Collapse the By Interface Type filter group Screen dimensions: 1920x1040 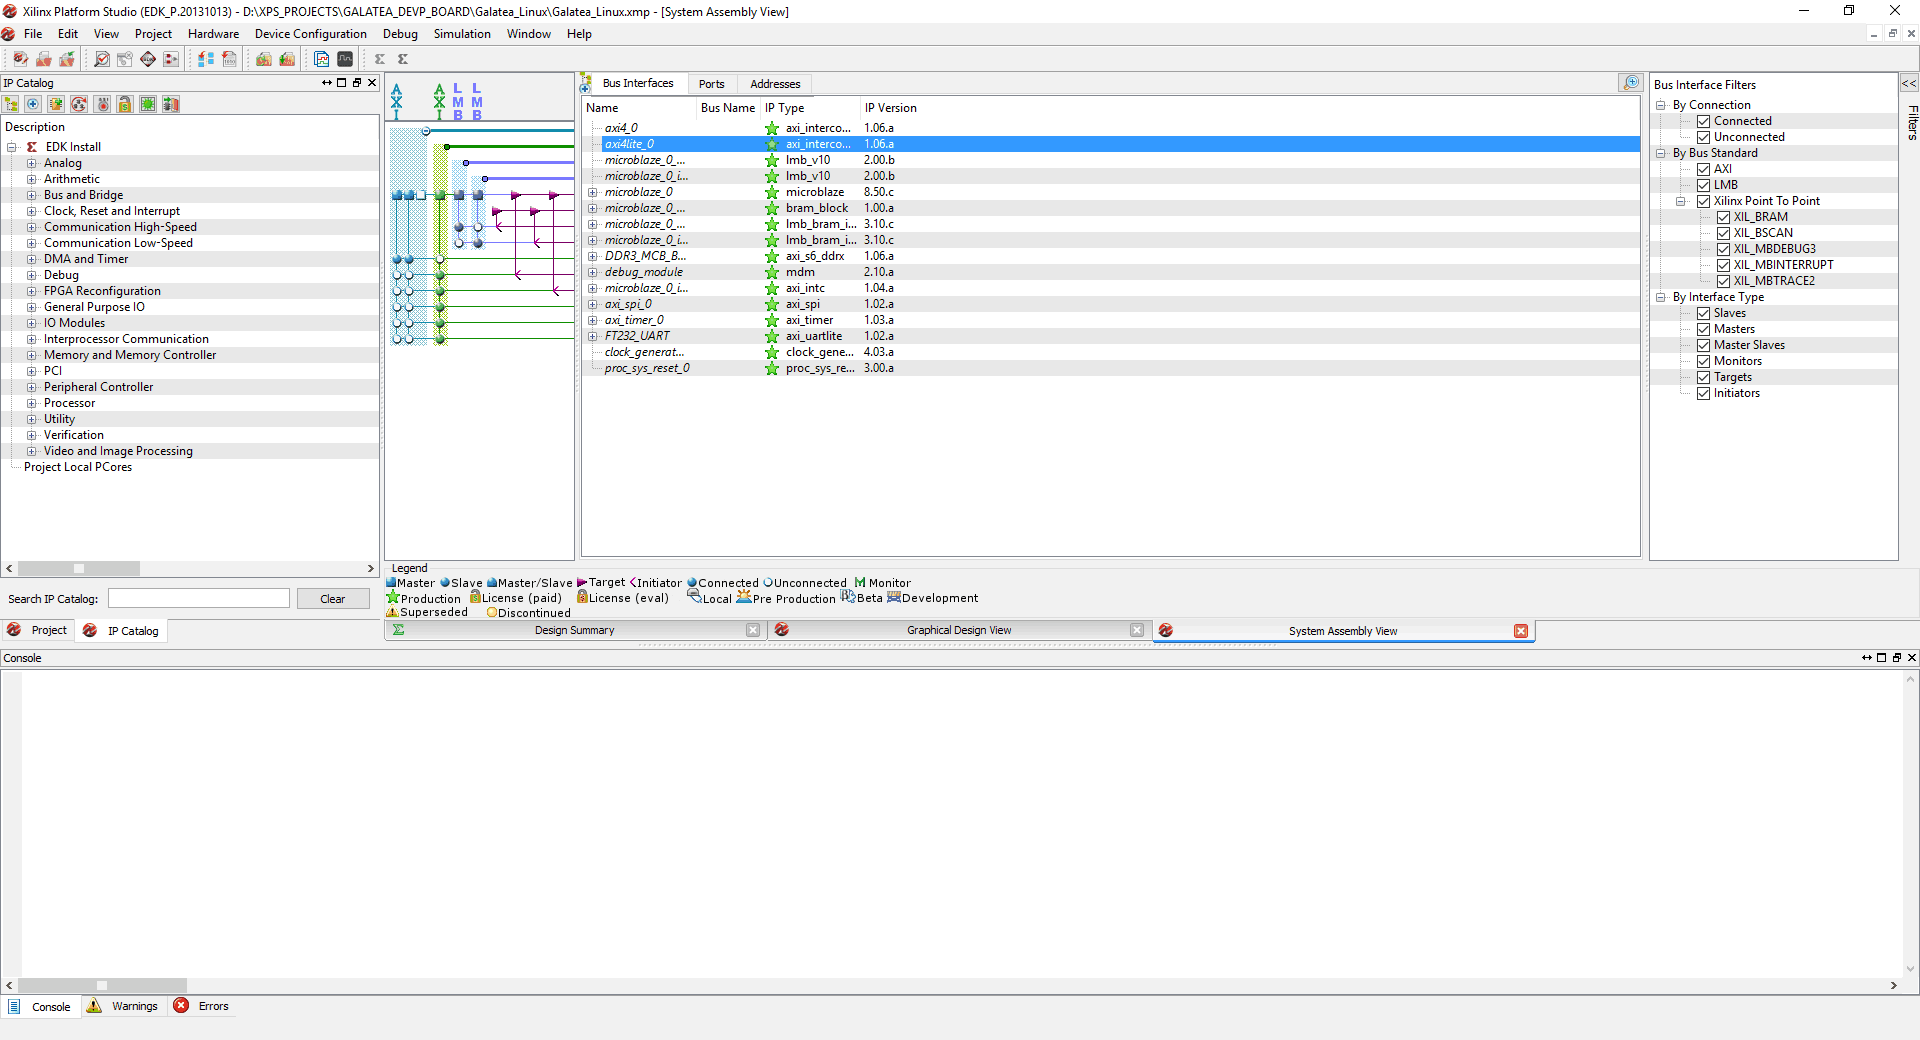click(x=1661, y=297)
